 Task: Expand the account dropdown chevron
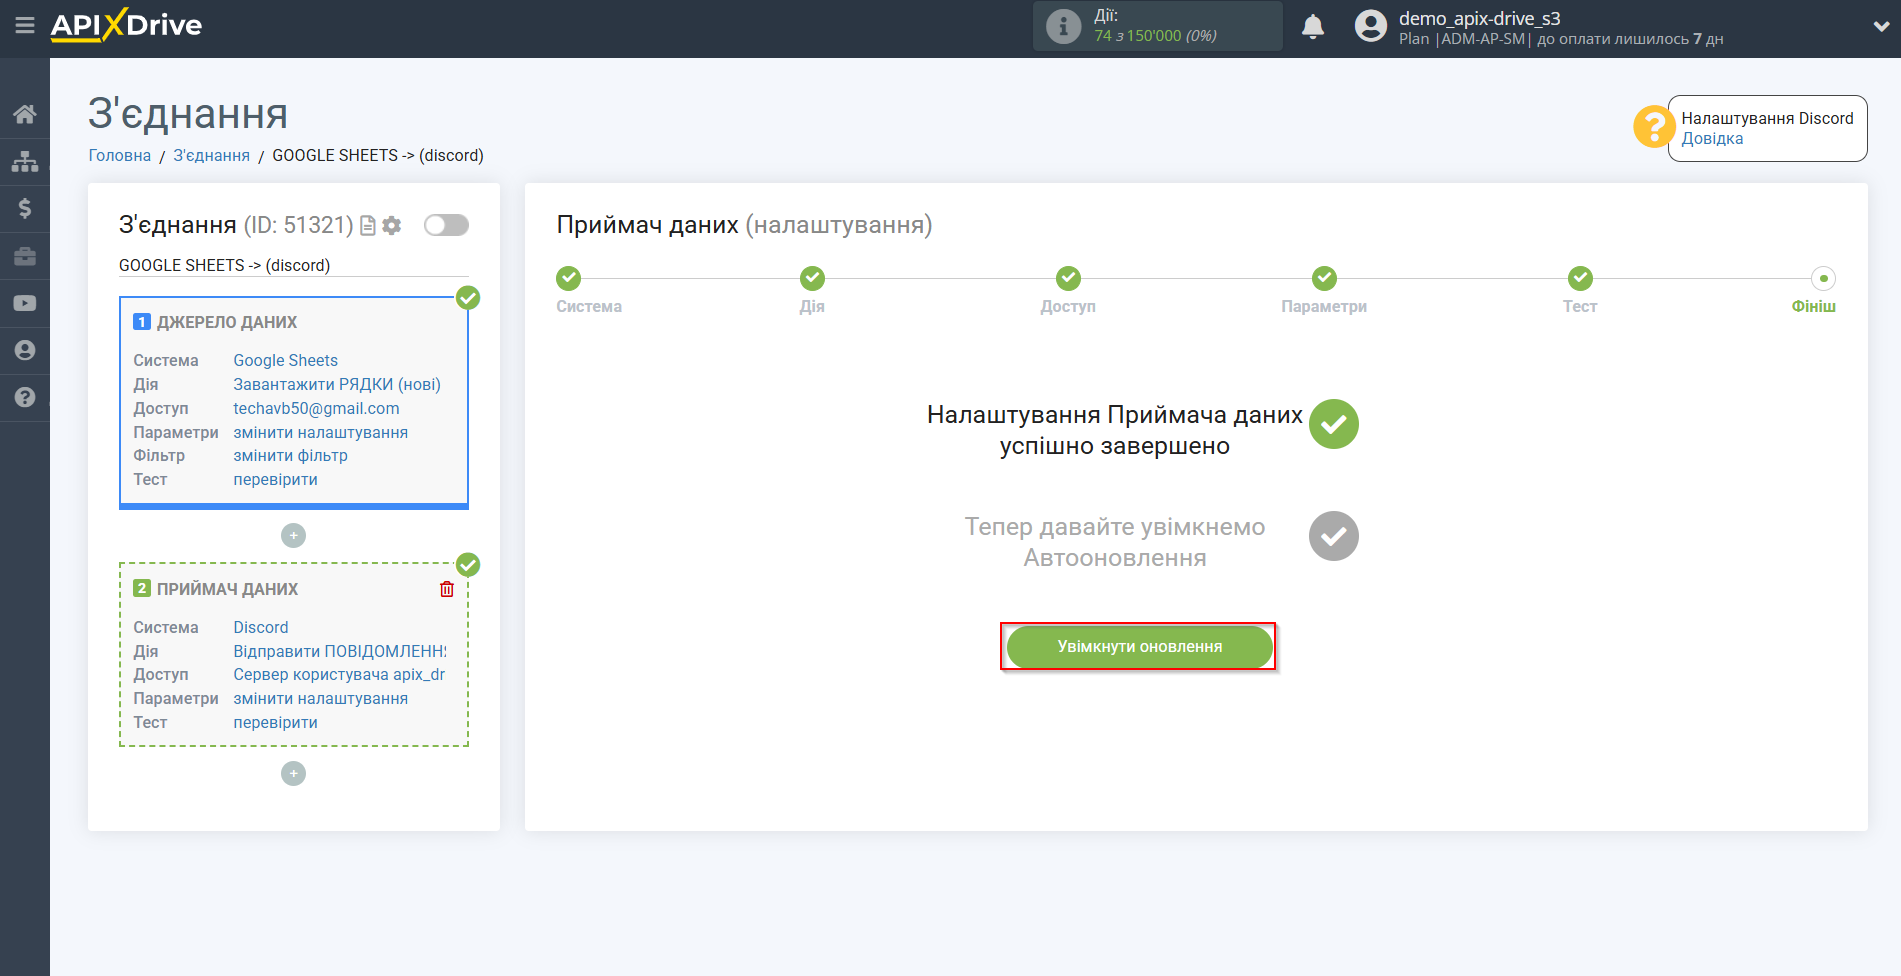tap(1880, 27)
